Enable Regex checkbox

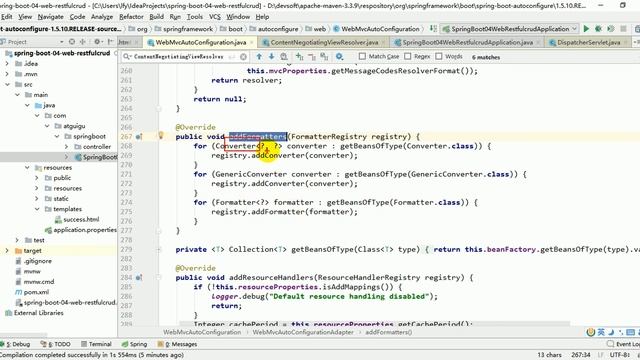407,56
